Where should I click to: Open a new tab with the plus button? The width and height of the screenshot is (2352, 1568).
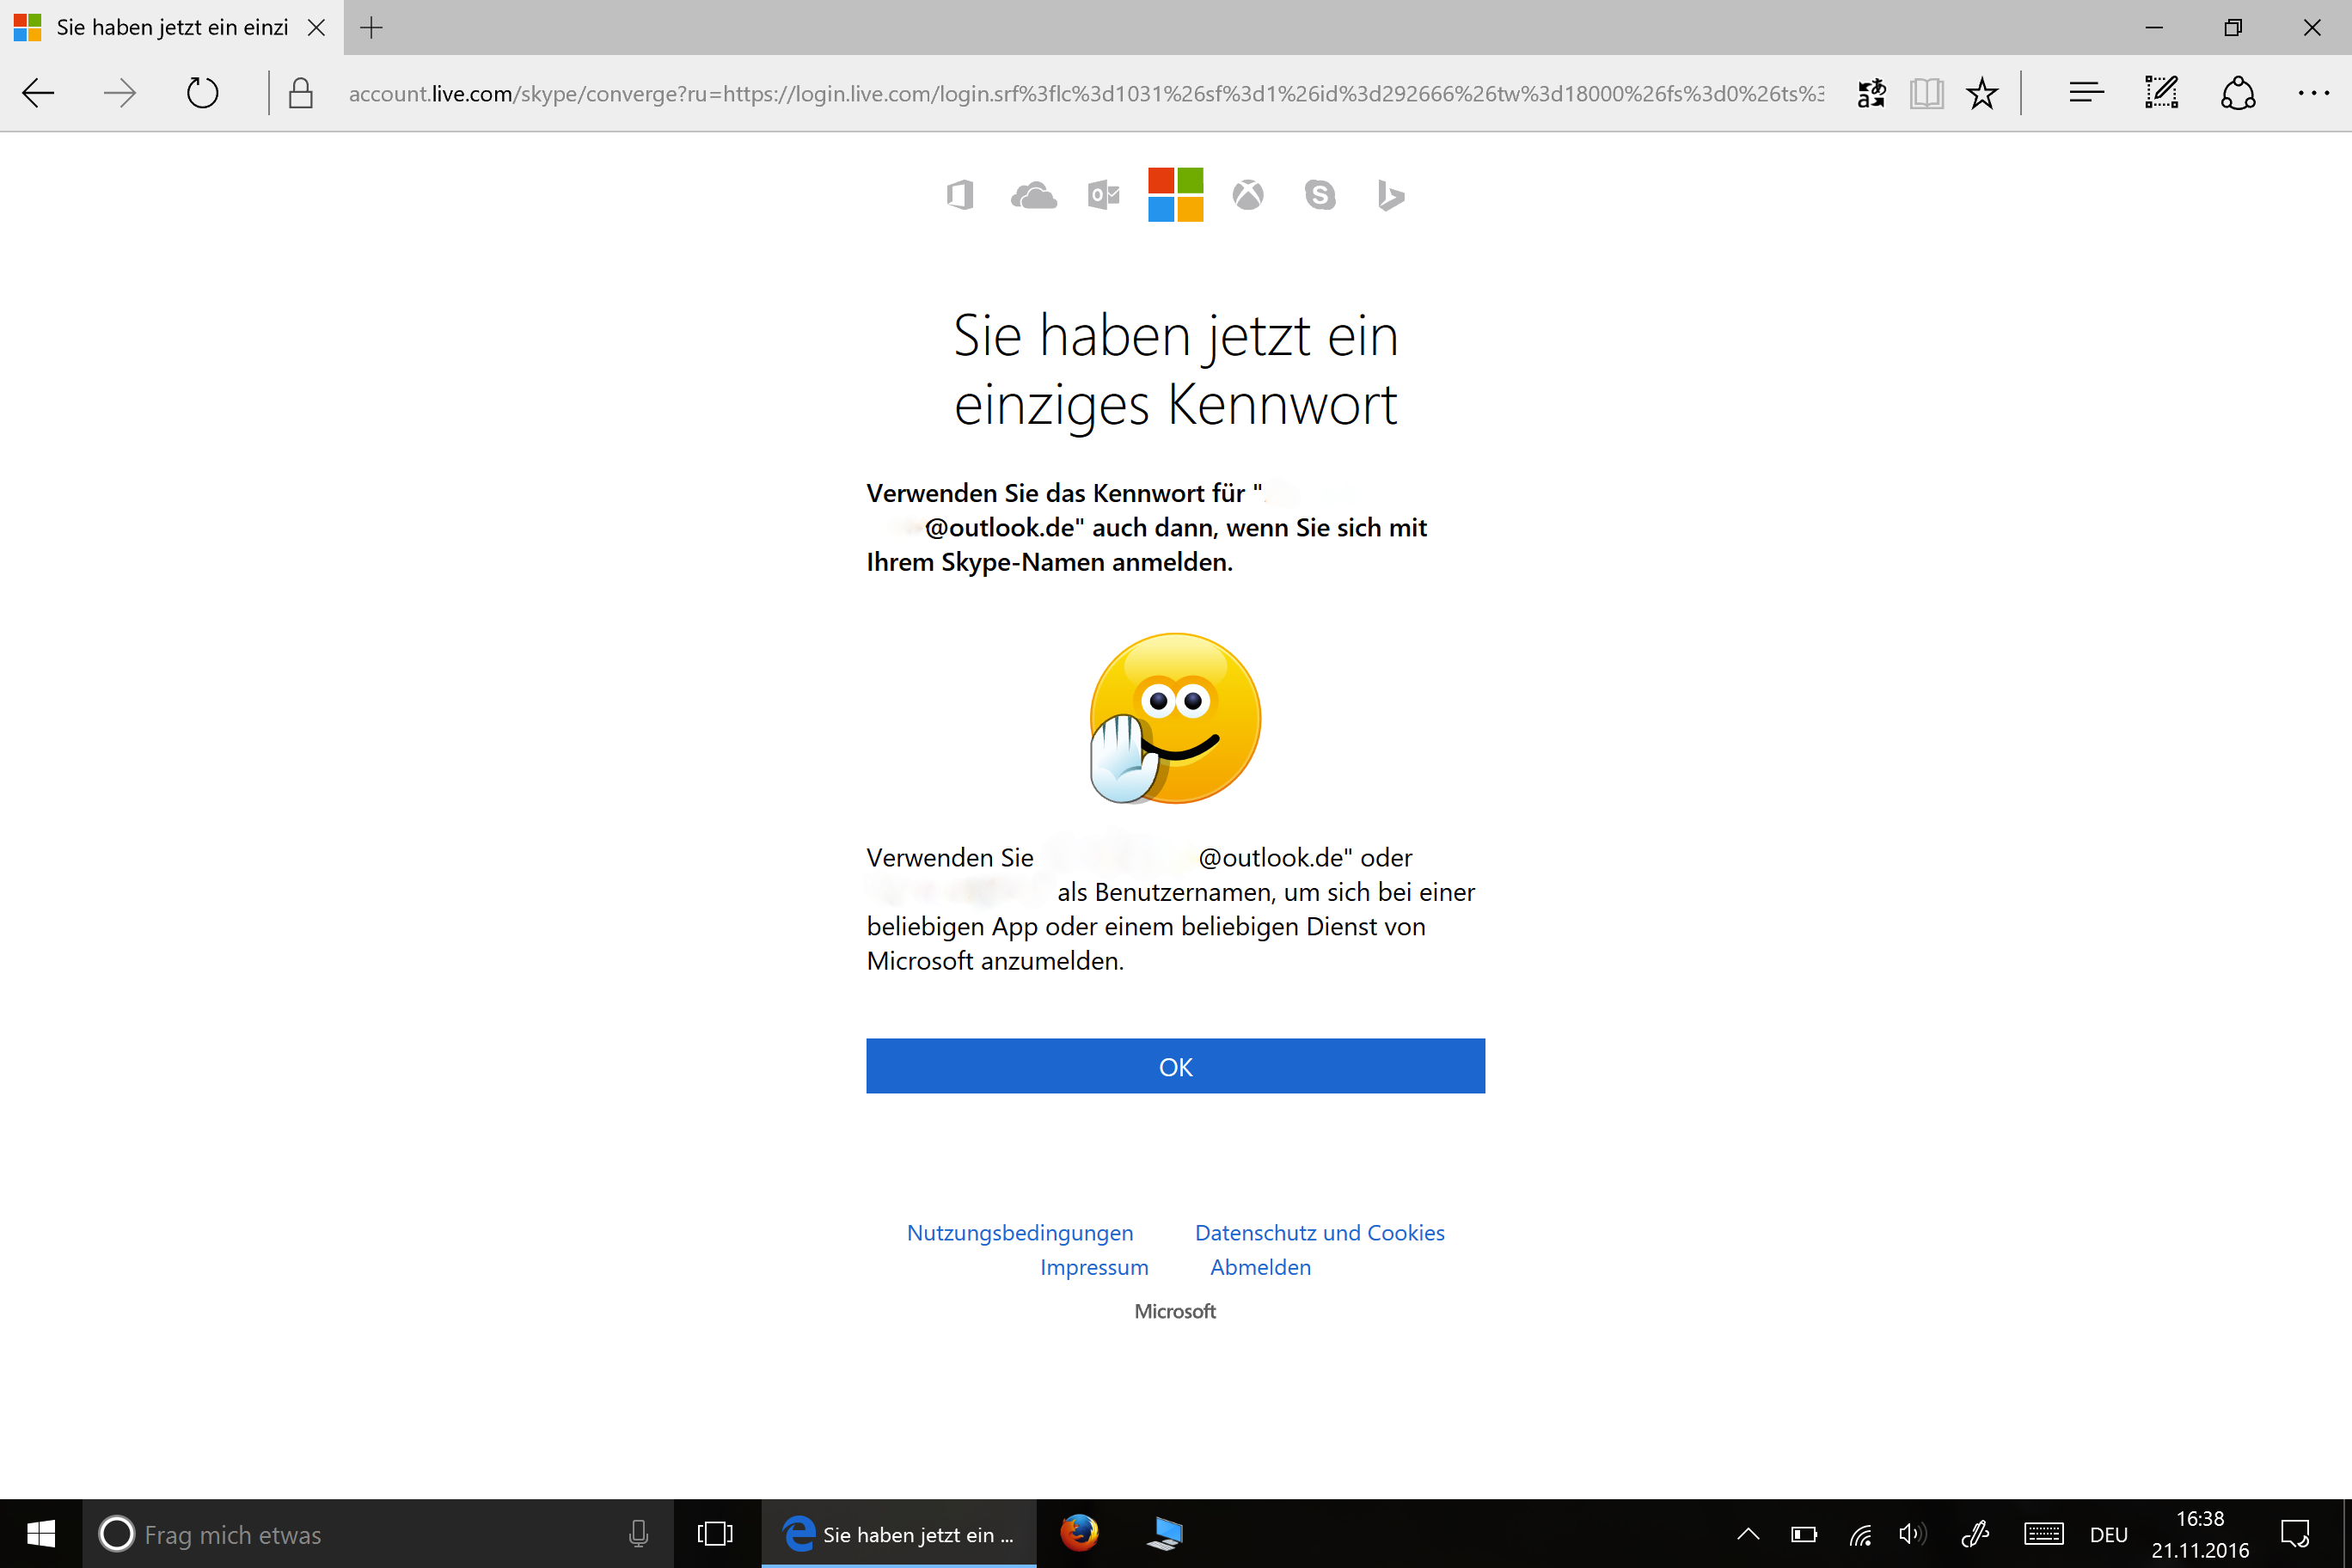371,27
